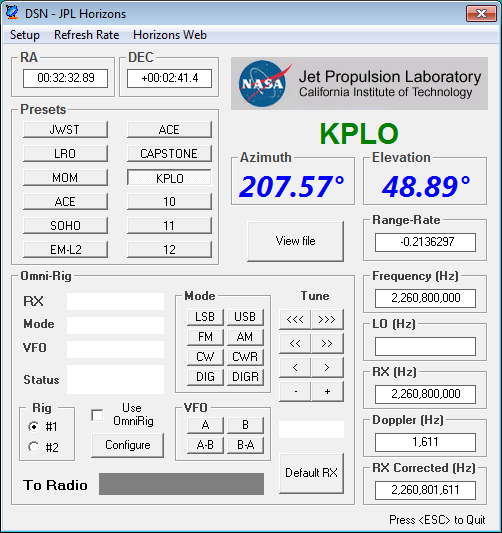The width and height of the screenshot is (502, 533).
Task: Click the RX (Hz) field
Action: pyautogui.click(x=426, y=394)
